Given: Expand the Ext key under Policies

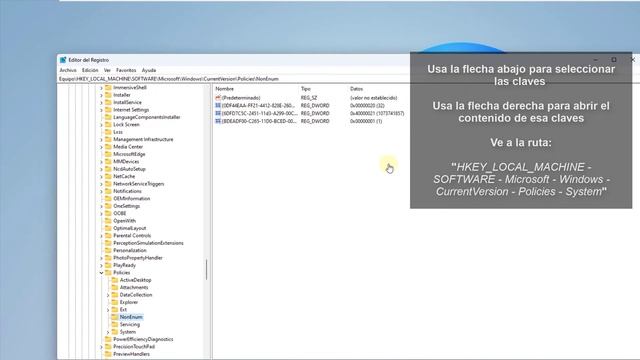Looking at the screenshot, I should click(108, 309).
